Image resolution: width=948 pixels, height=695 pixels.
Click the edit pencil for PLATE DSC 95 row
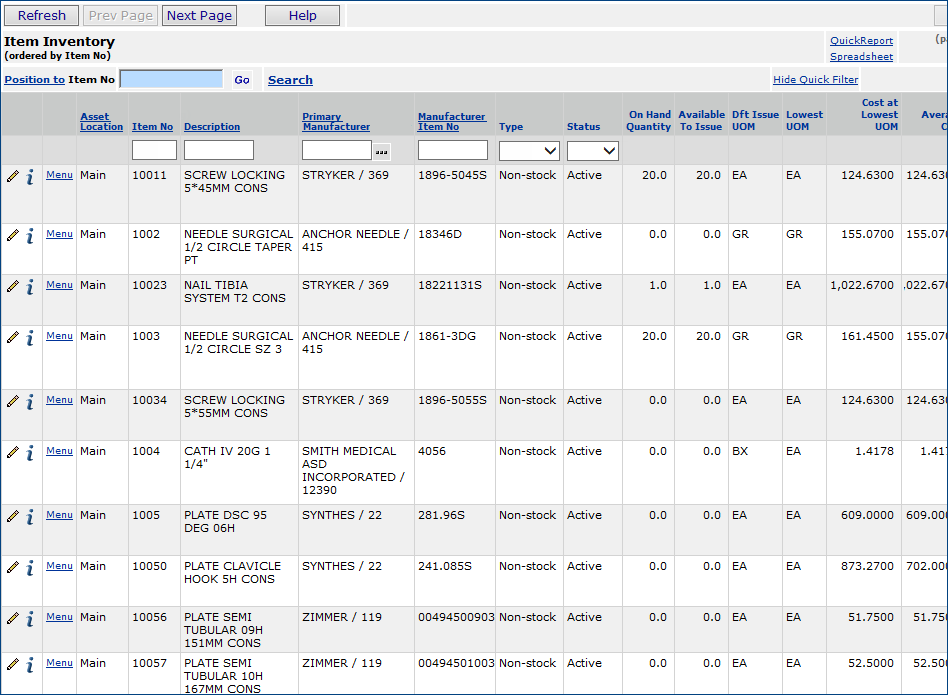[x=12, y=516]
